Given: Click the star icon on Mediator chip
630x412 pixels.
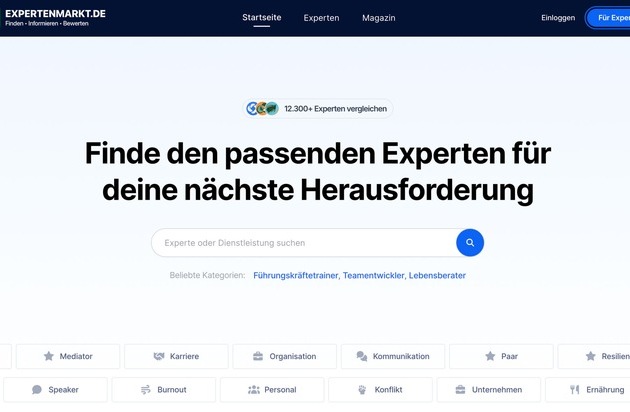Looking at the screenshot, I should [48, 356].
